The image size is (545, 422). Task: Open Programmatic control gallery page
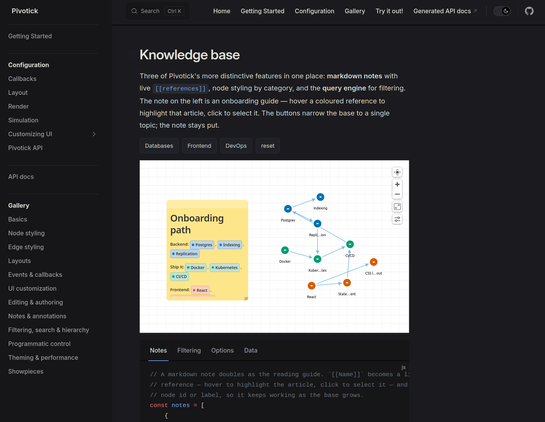click(39, 344)
